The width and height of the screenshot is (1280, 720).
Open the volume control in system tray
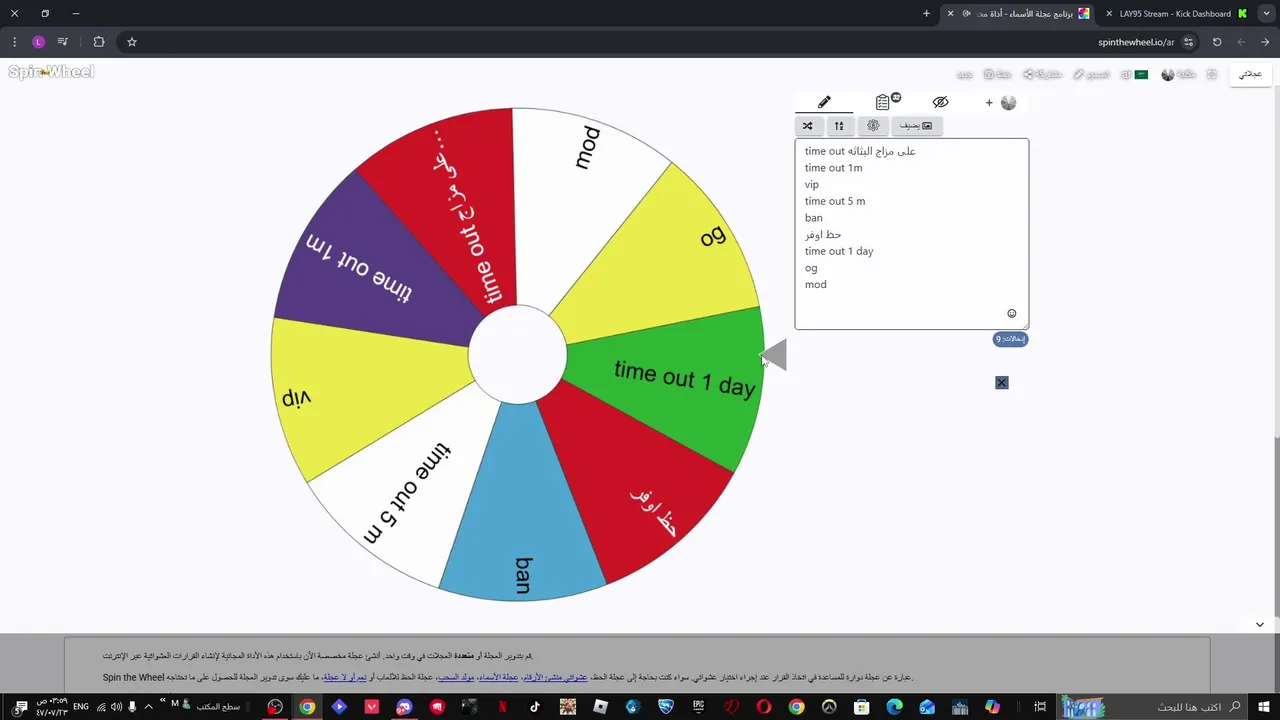tap(117, 707)
